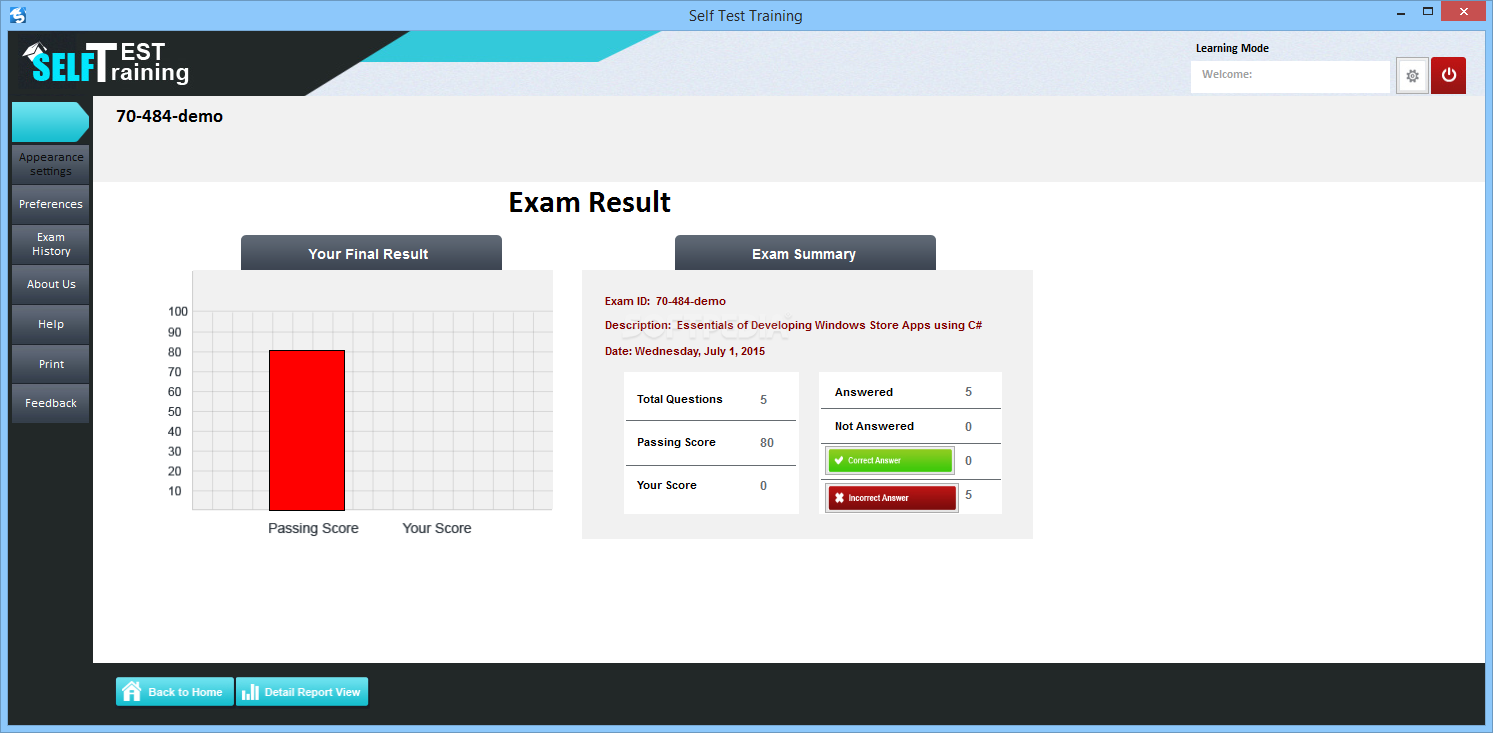Click Exam ID 70-484-demo text
Screen dimensions: 1493x733
(x=665, y=301)
